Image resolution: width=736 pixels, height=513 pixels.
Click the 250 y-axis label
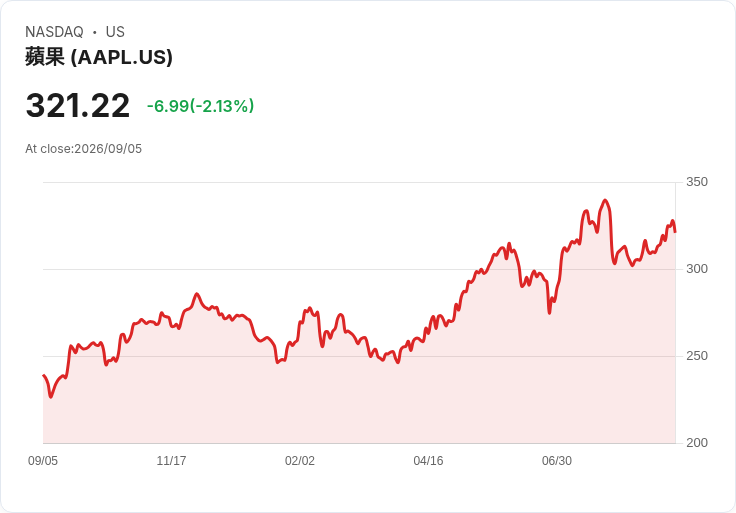(697, 356)
